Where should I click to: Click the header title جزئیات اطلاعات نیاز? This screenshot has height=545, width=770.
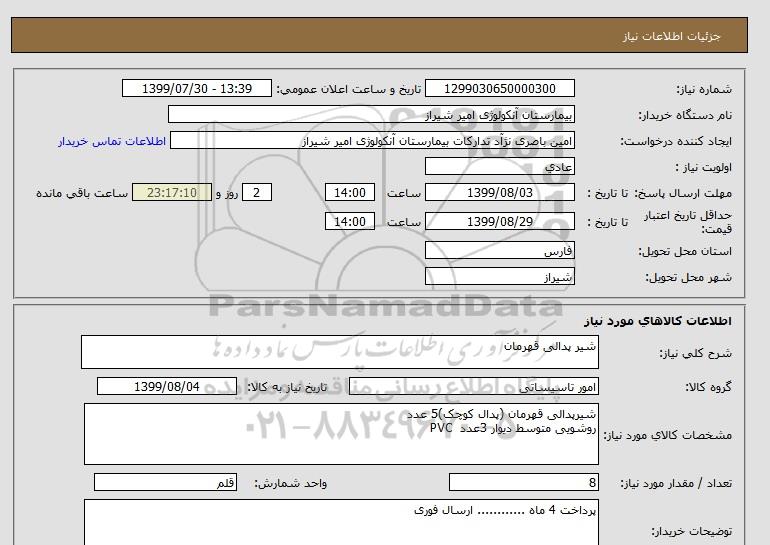tap(671, 36)
